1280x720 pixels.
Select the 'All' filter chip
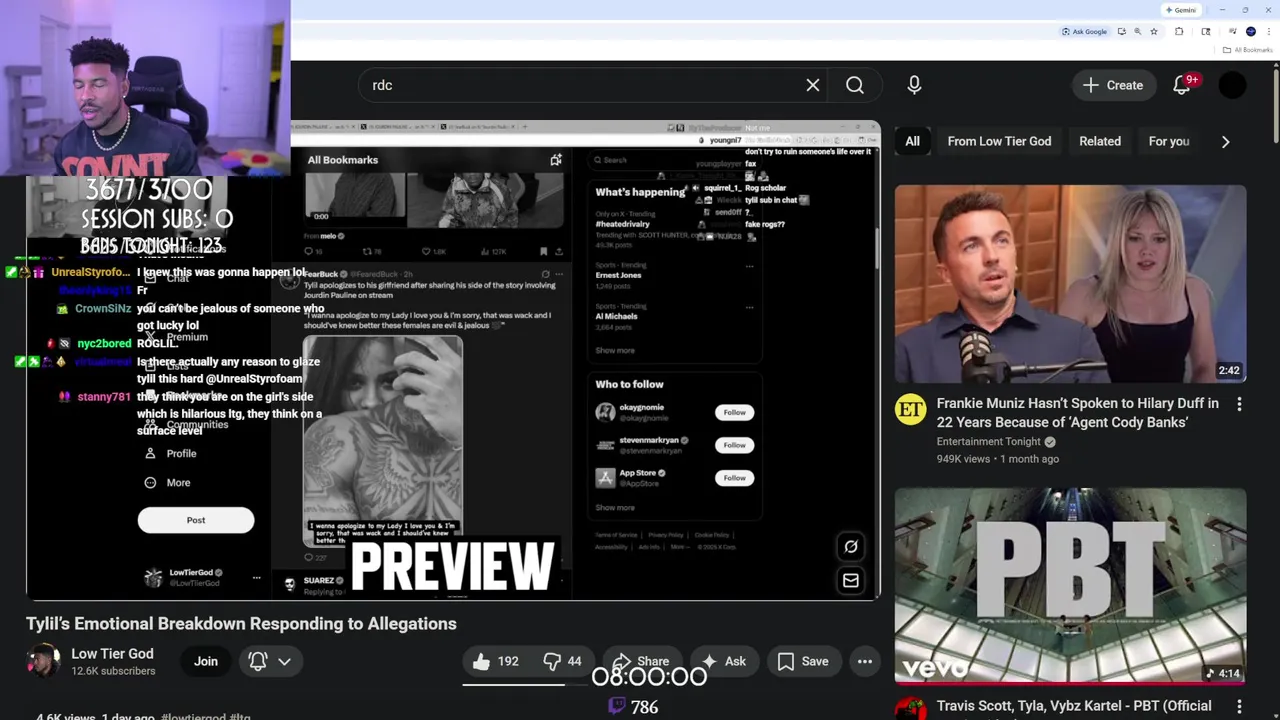tap(912, 141)
